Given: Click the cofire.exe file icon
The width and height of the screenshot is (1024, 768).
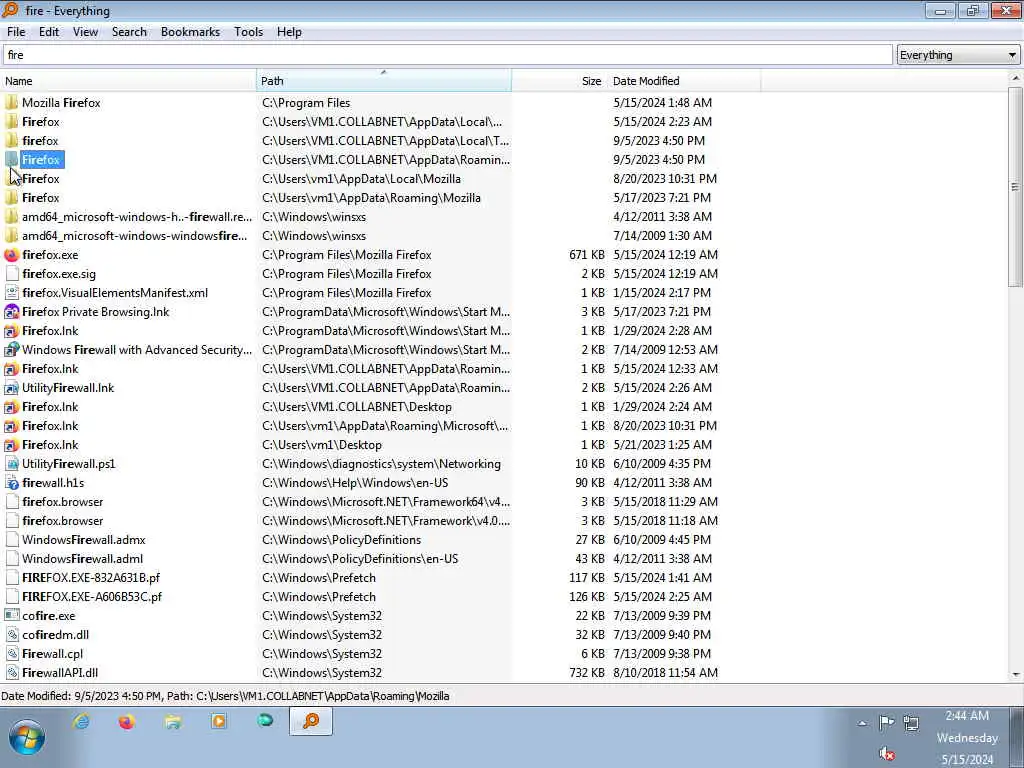Looking at the screenshot, I should click(x=11, y=616).
